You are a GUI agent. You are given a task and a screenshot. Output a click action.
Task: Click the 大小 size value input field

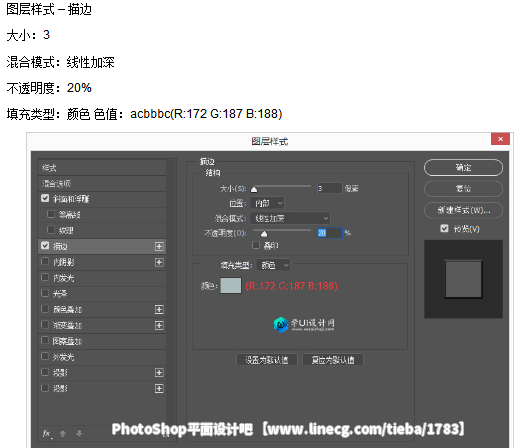[x=329, y=188]
